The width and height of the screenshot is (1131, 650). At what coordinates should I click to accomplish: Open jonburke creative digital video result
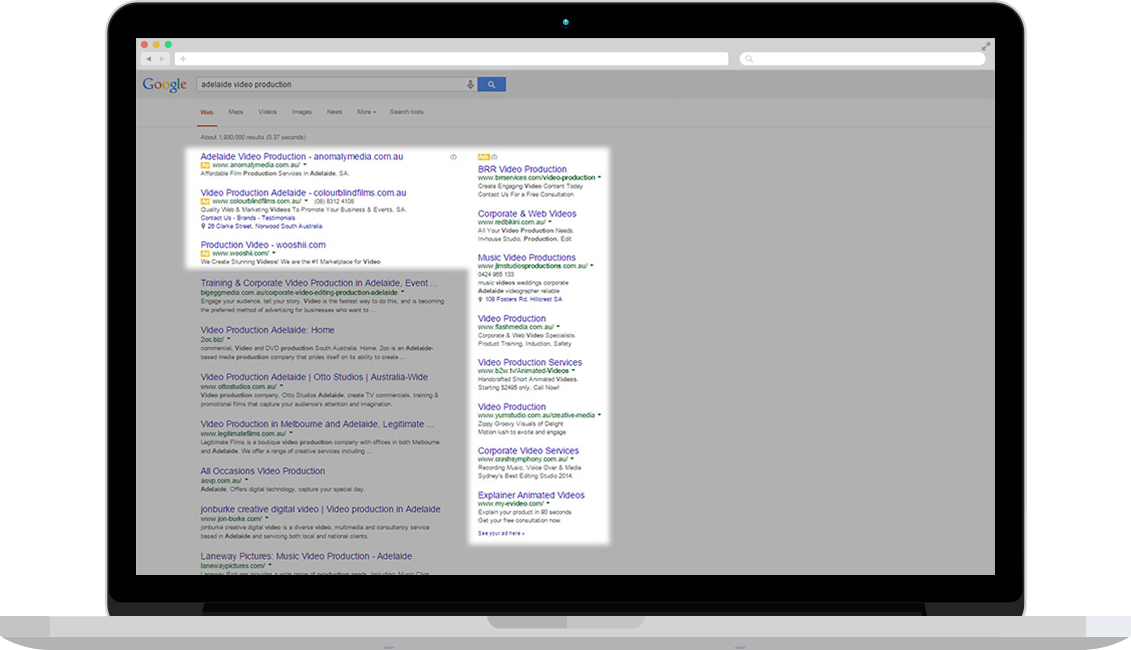[x=320, y=509]
